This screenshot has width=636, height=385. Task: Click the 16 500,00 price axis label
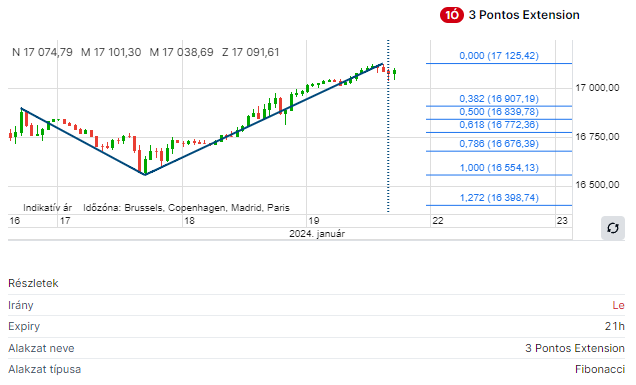[597, 185]
